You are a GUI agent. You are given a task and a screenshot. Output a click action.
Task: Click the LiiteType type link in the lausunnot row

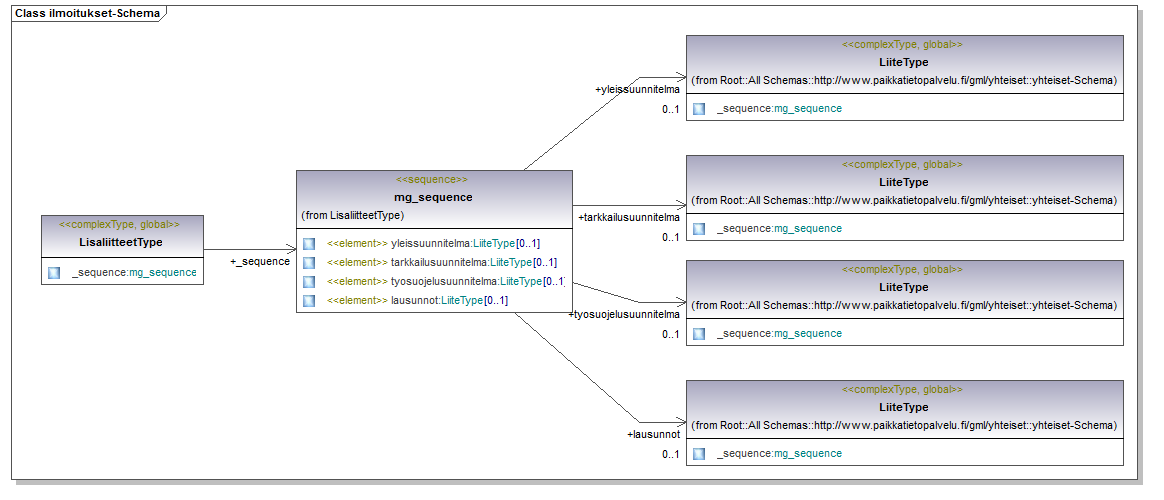[462, 301]
